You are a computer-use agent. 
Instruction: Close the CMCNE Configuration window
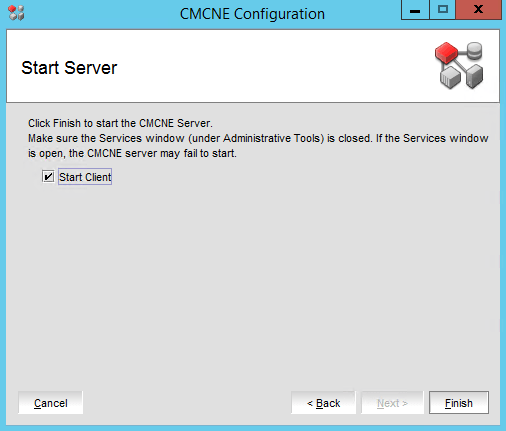tap(478, 10)
